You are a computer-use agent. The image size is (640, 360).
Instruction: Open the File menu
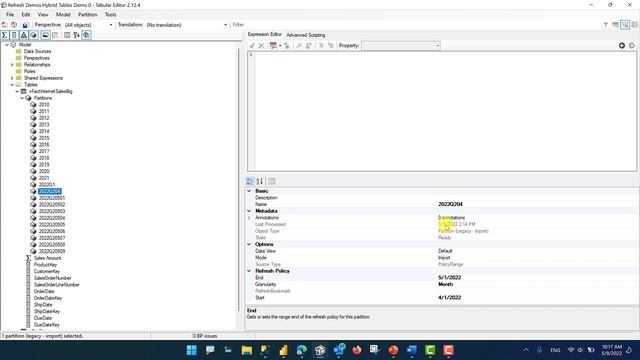tap(10, 14)
